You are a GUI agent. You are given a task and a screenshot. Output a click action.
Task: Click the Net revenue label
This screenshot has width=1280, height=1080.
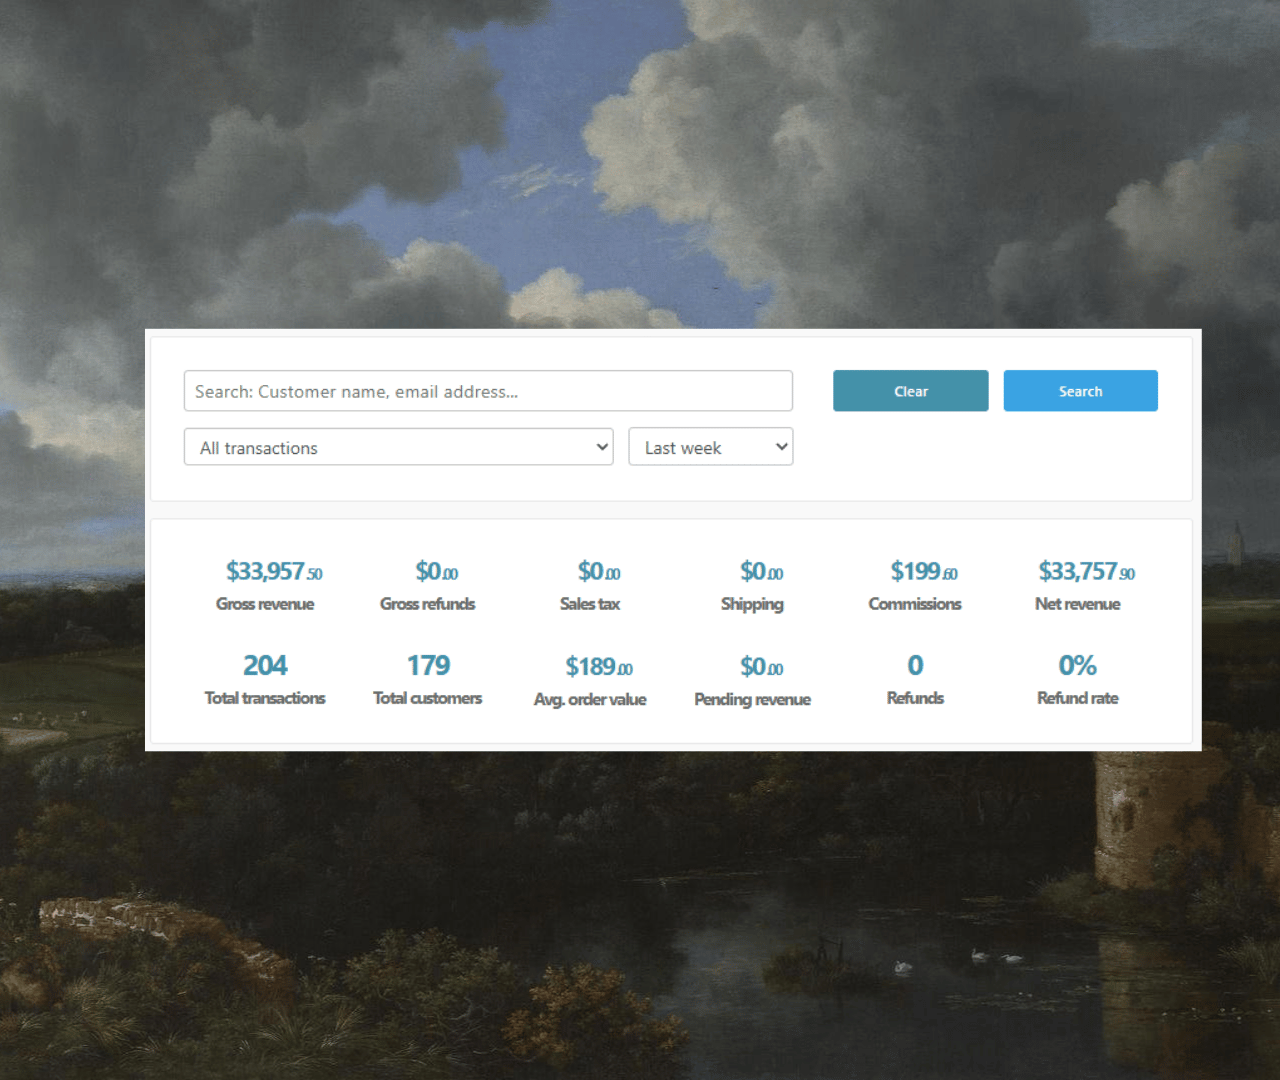point(1078,604)
